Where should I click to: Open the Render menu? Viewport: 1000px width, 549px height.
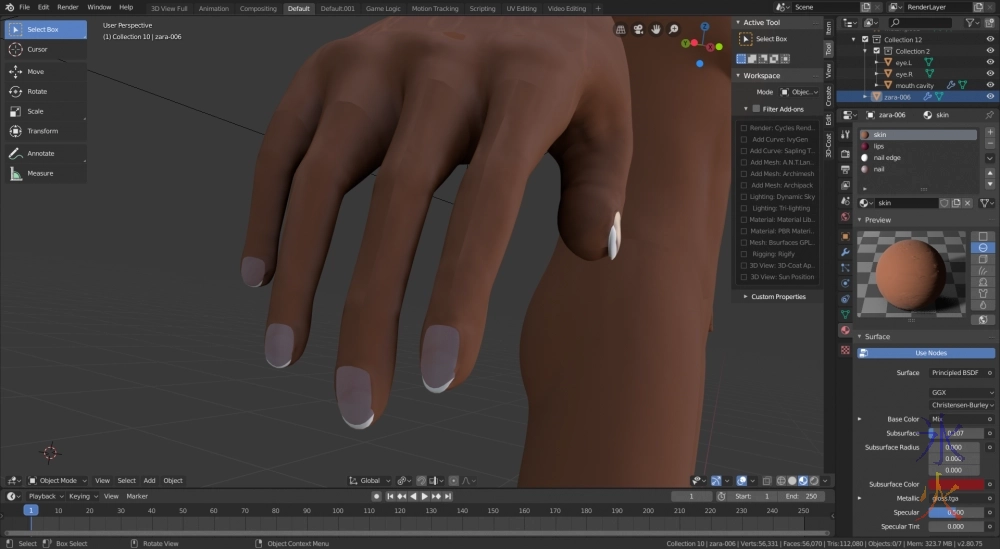[68, 7]
